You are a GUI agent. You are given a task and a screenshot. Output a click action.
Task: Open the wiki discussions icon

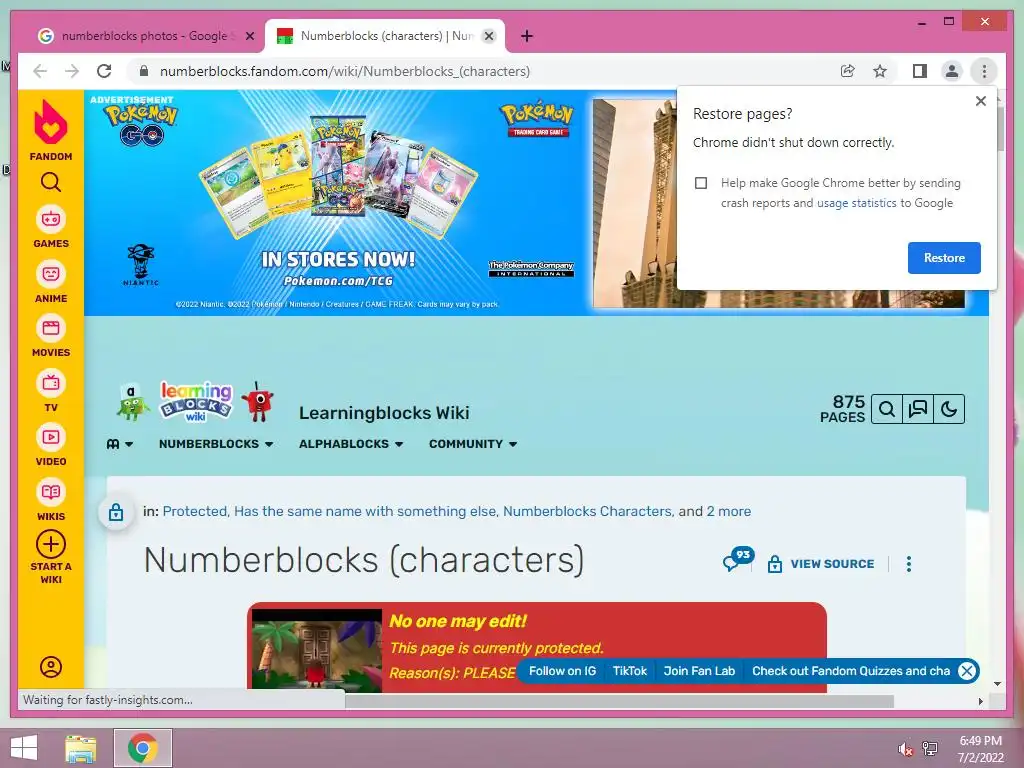pos(918,409)
